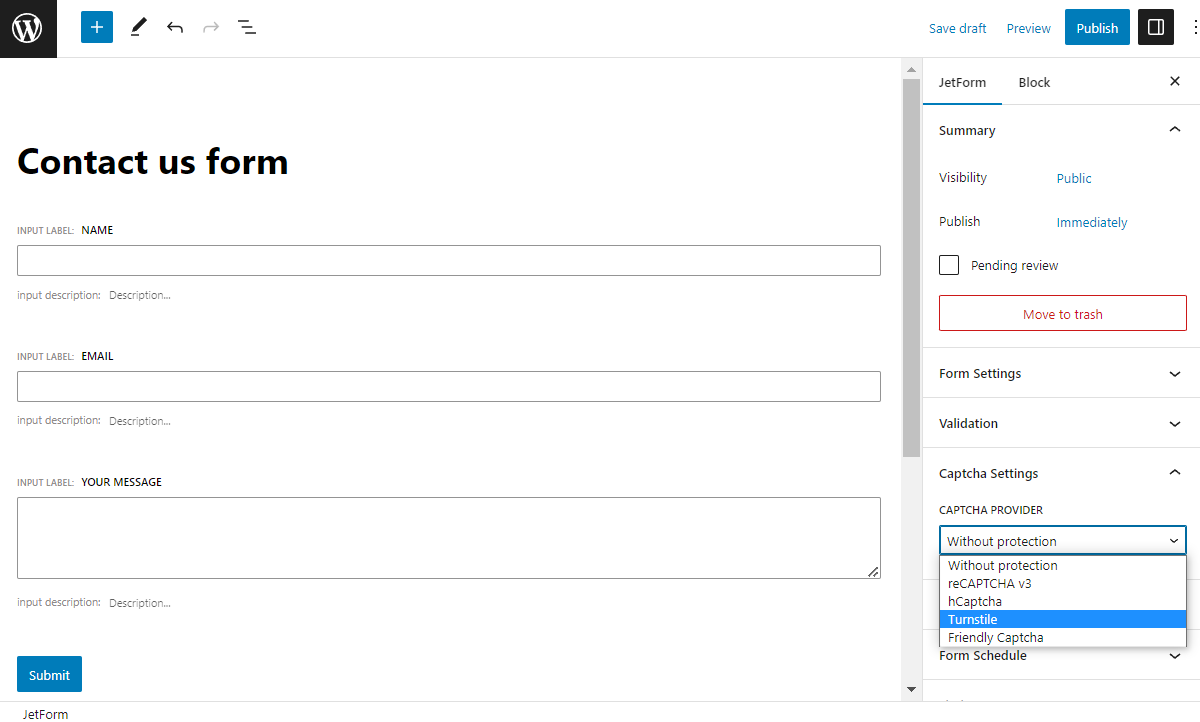Switch to the Block tab
The height and width of the screenshot is (722, 1200).
coord(1034,82)
